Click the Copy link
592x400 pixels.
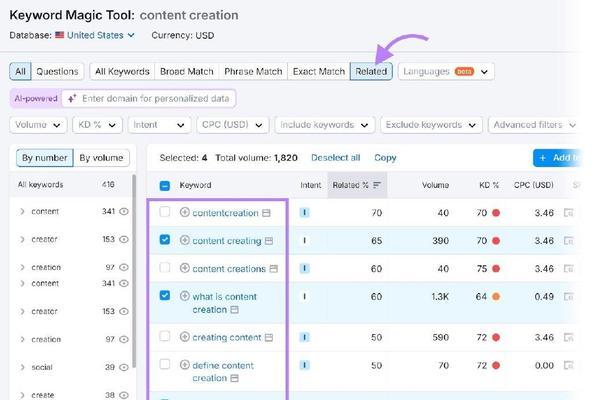pos(385,158)
